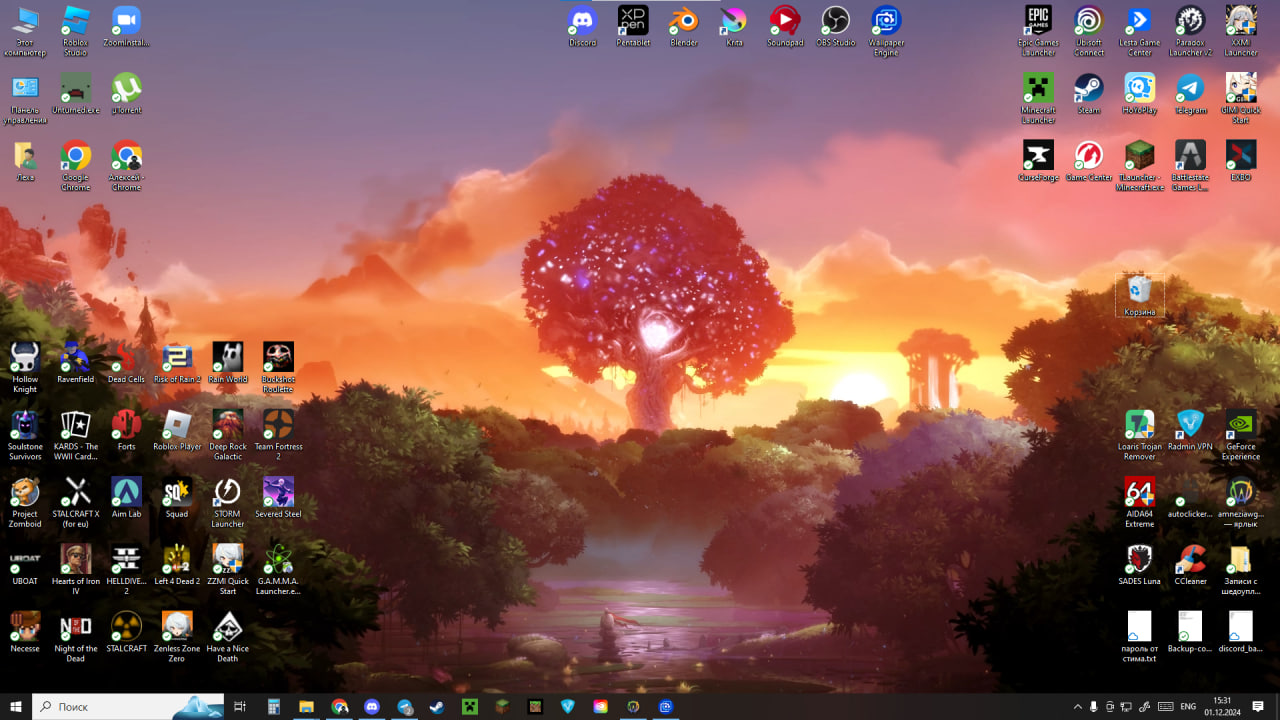Screen dimensions: 1280x720
Task: Select HELLDIVERS 2 shortcut
Action: pos(126,569)
